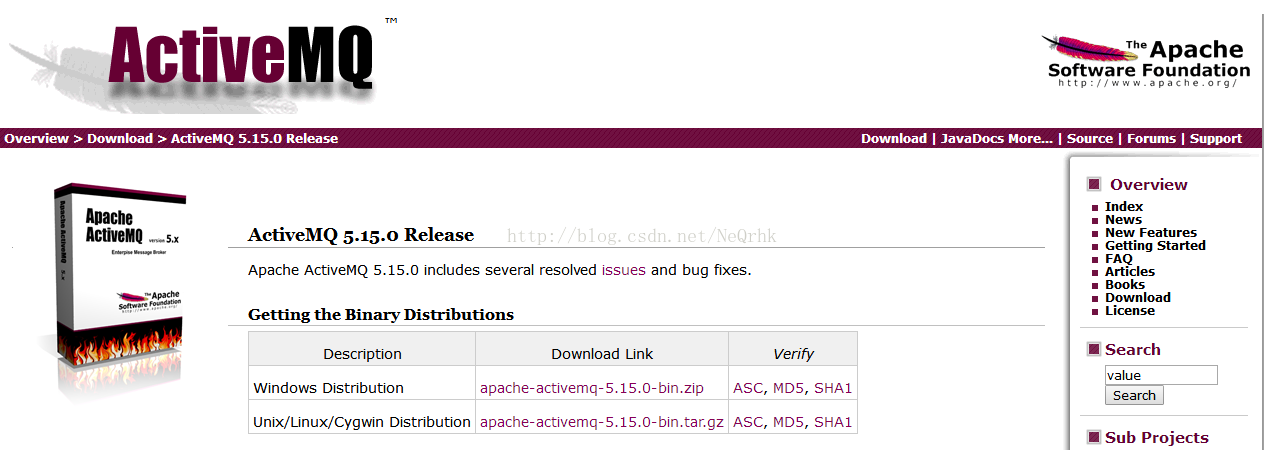This screenshot has width=1264, height=450.
Task: Open SHA1 checksum for Unix/Linux distribution
Action: pos(833,422)
